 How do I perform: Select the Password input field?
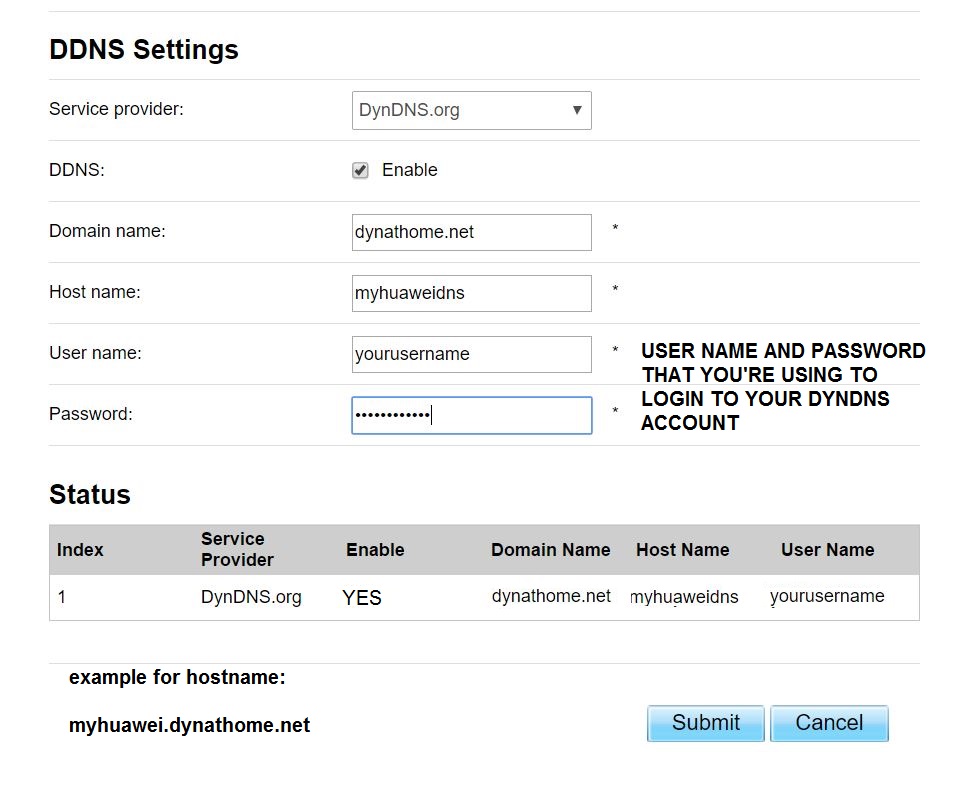coord(471,415)
